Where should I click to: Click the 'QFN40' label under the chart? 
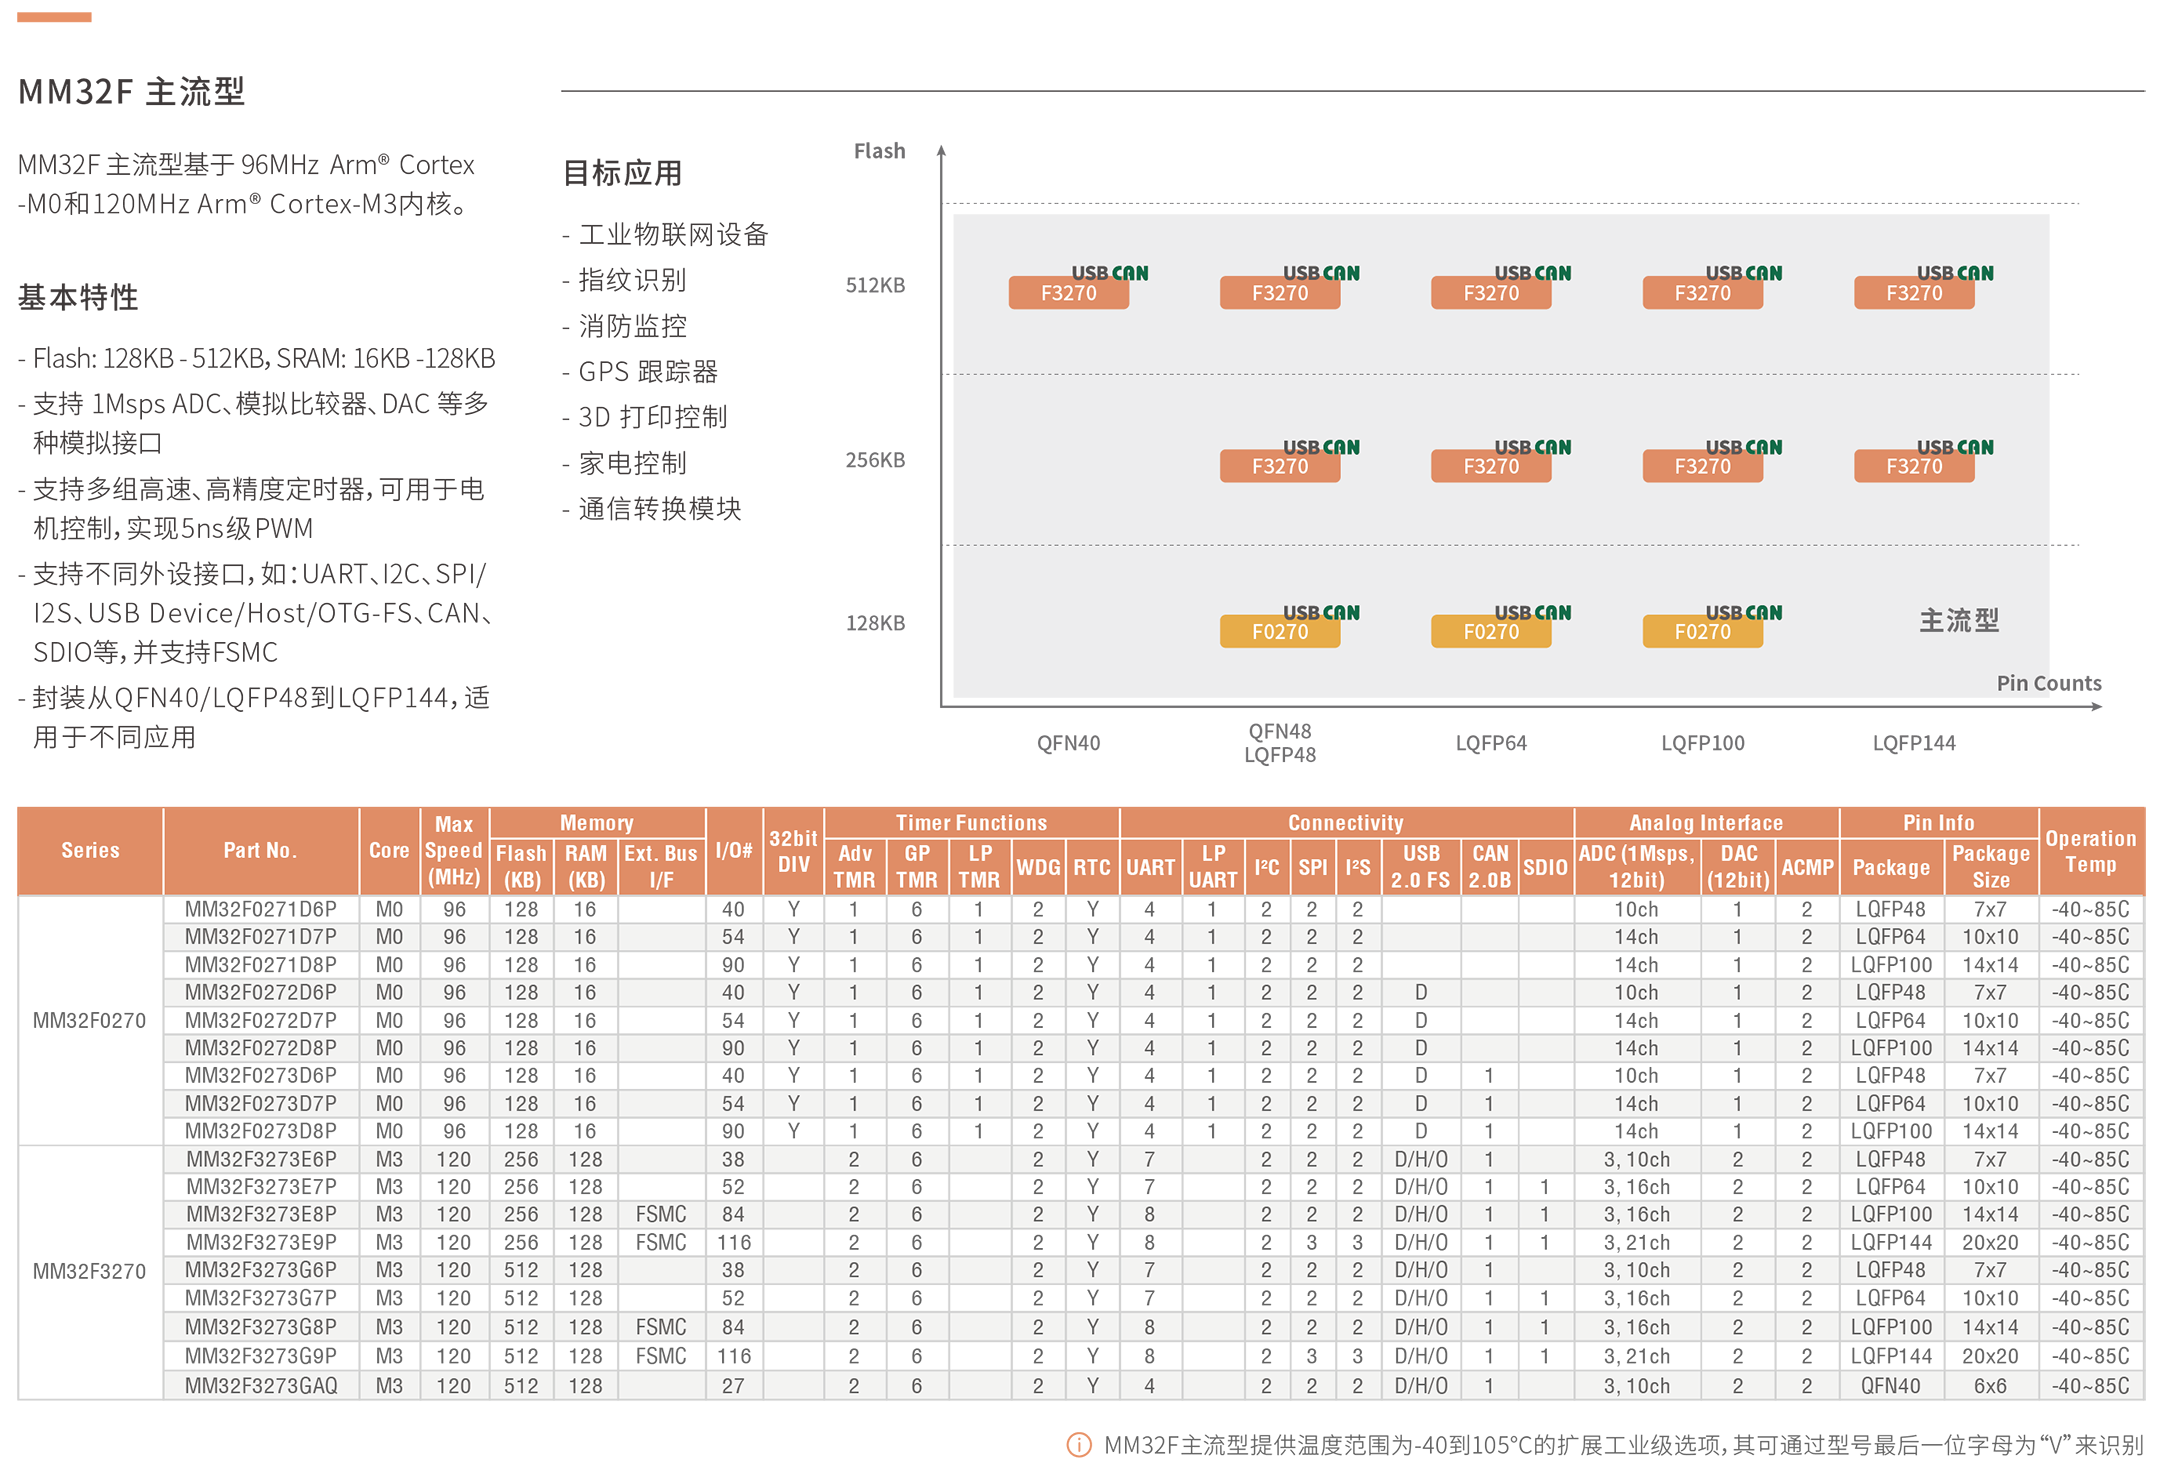pos(1068,743)
